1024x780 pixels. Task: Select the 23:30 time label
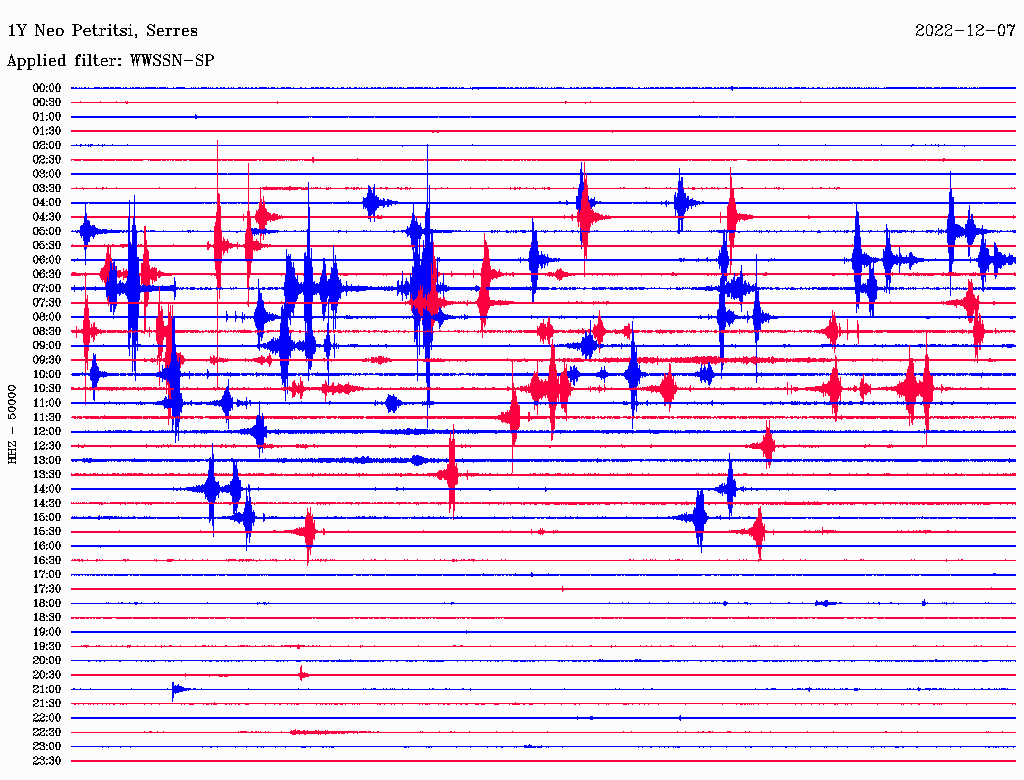(x=47, y=761)
